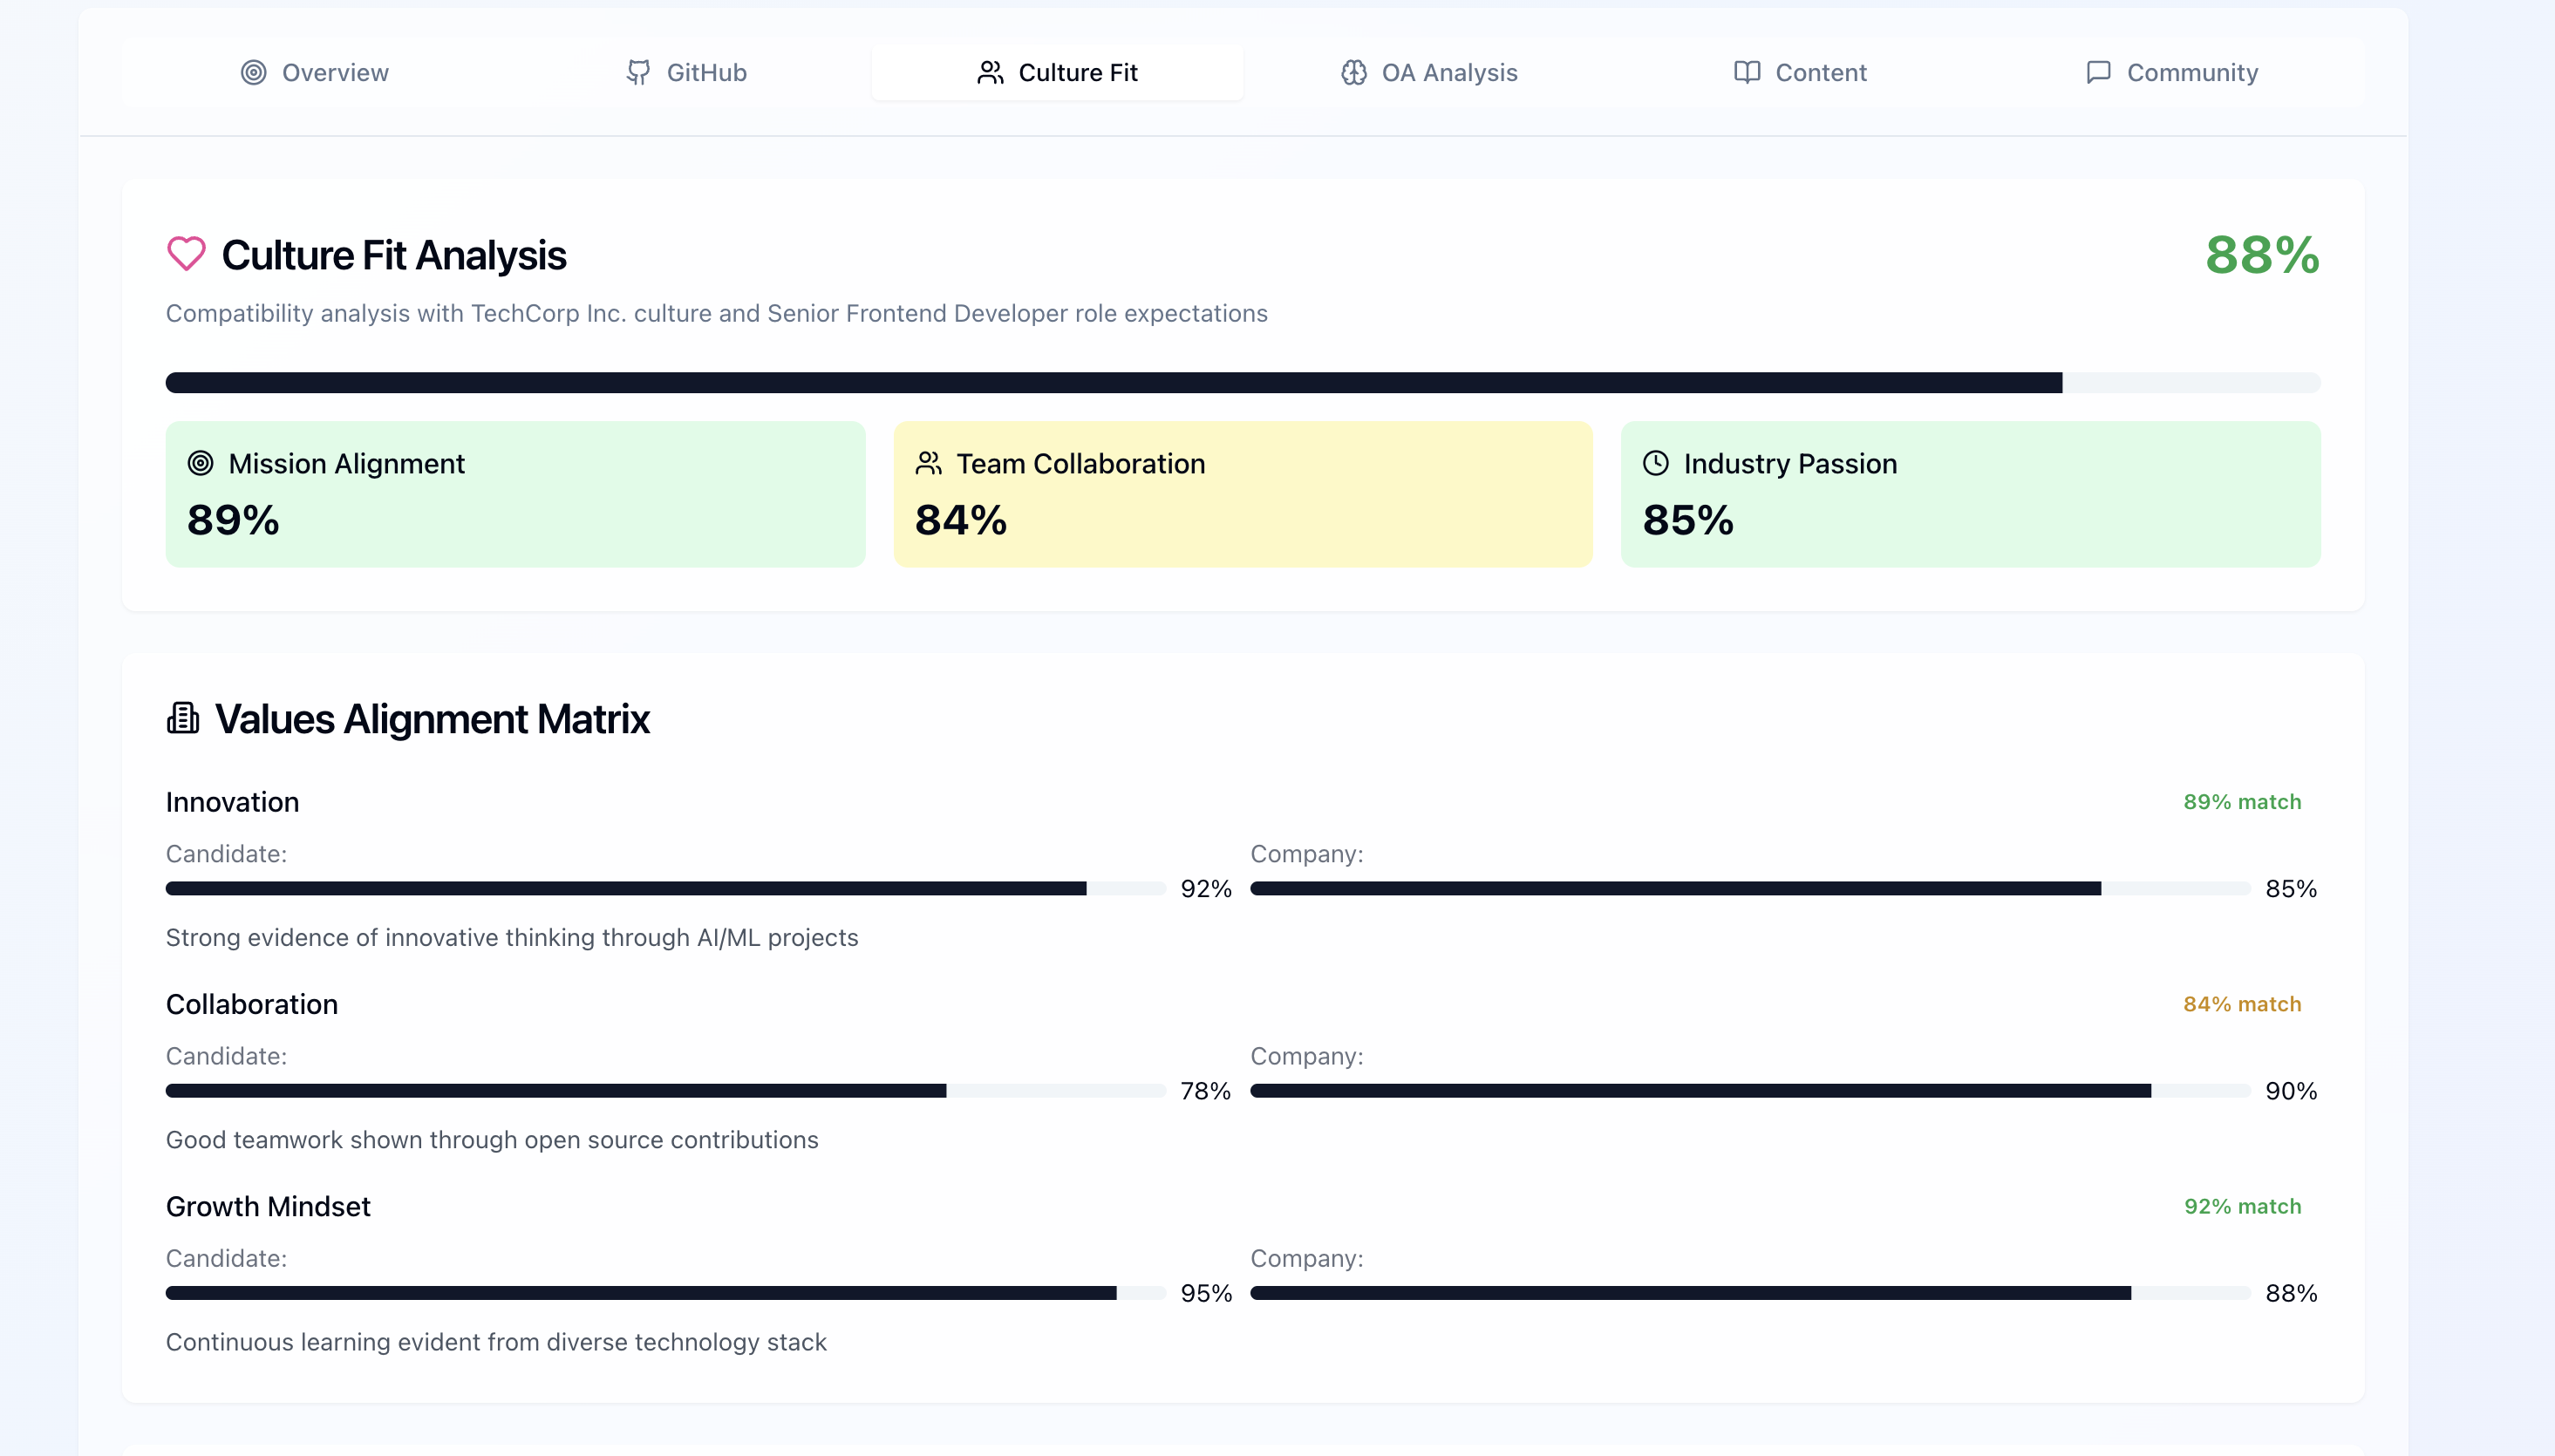Click the brain icon next to OA Analysis
Screen dimensions: 2555x1456
1353,72
